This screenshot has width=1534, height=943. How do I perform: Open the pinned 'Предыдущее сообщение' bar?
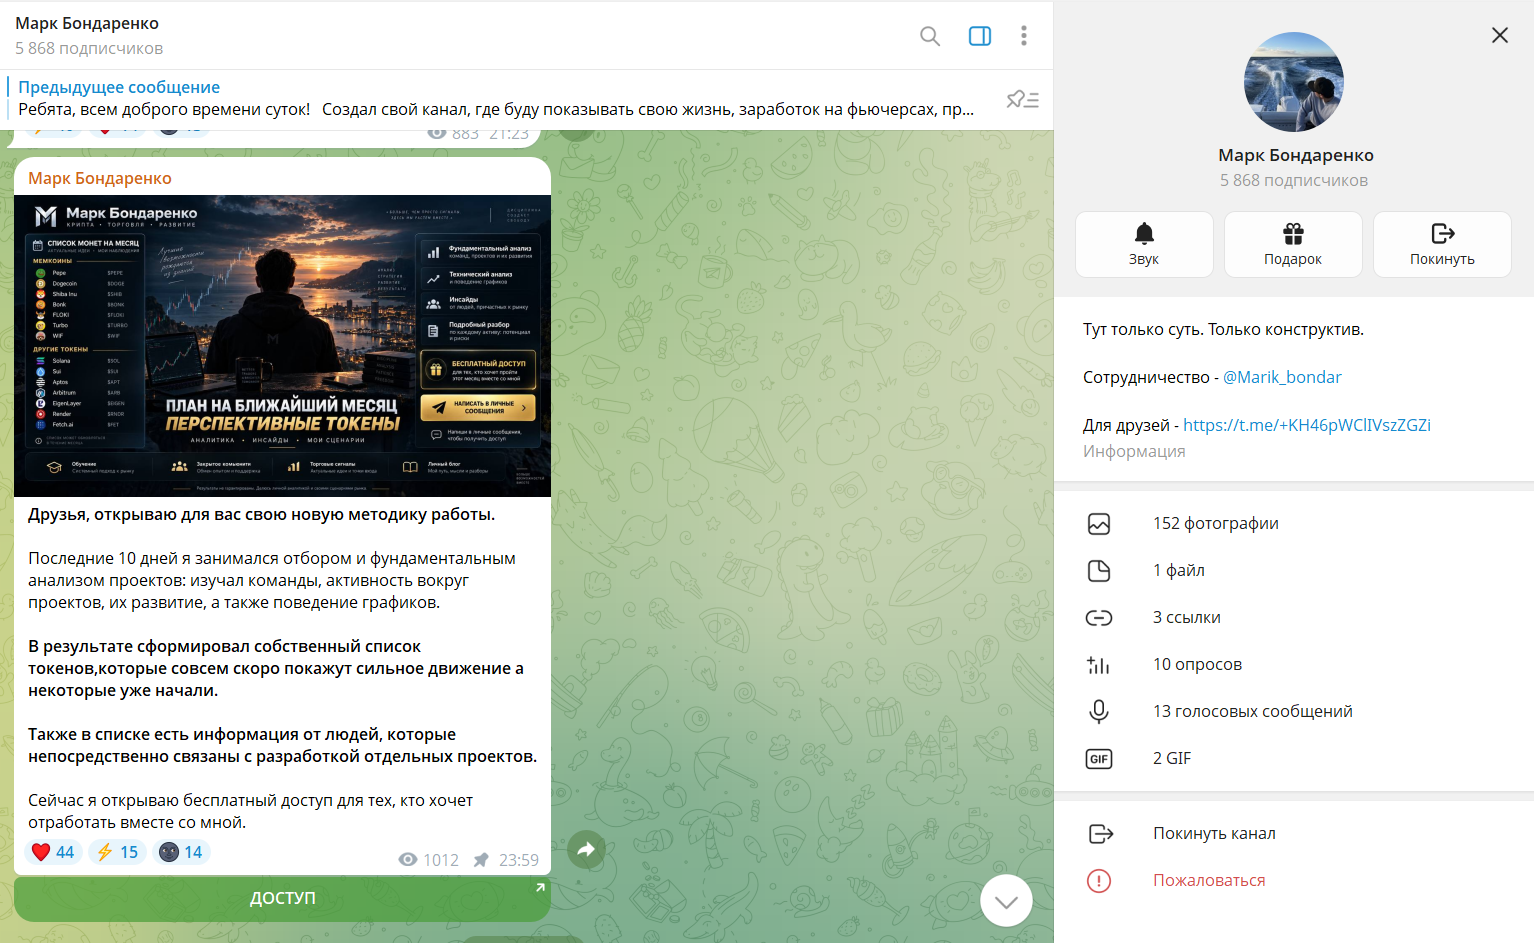click(495, 98)
